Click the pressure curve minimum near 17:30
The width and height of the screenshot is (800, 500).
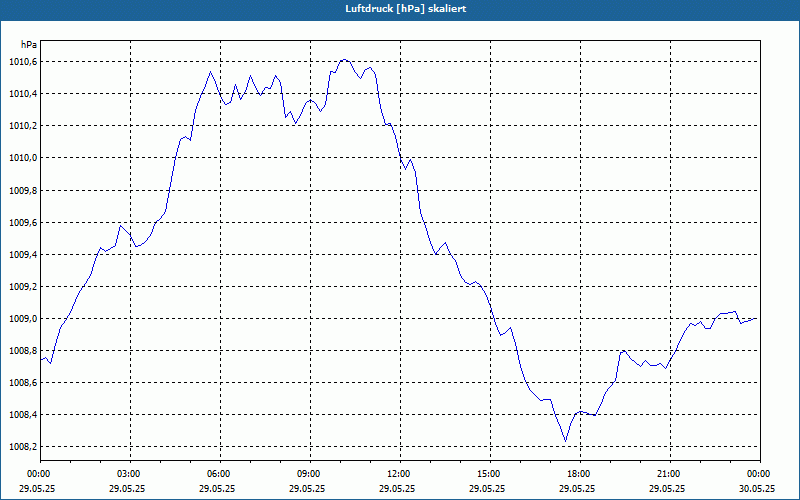[565, 441]
